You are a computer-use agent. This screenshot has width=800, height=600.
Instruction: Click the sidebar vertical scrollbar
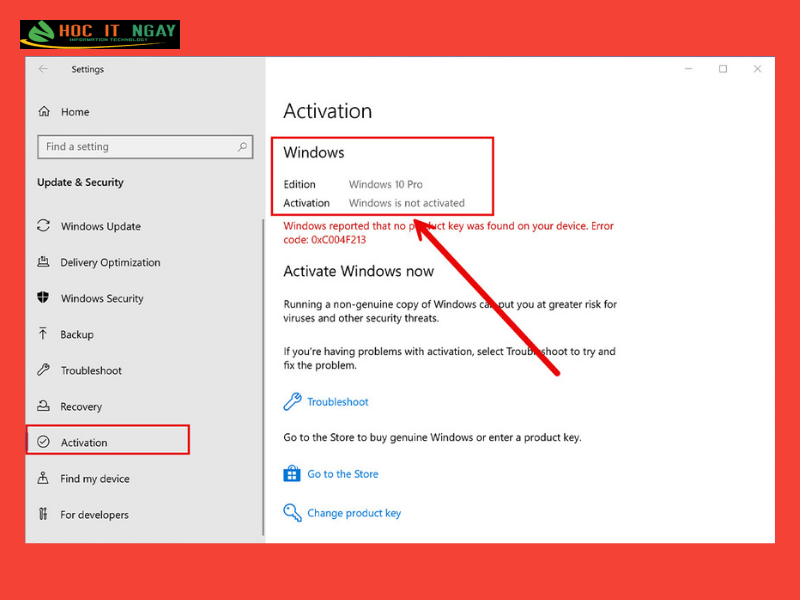click(x=263, y=377)
